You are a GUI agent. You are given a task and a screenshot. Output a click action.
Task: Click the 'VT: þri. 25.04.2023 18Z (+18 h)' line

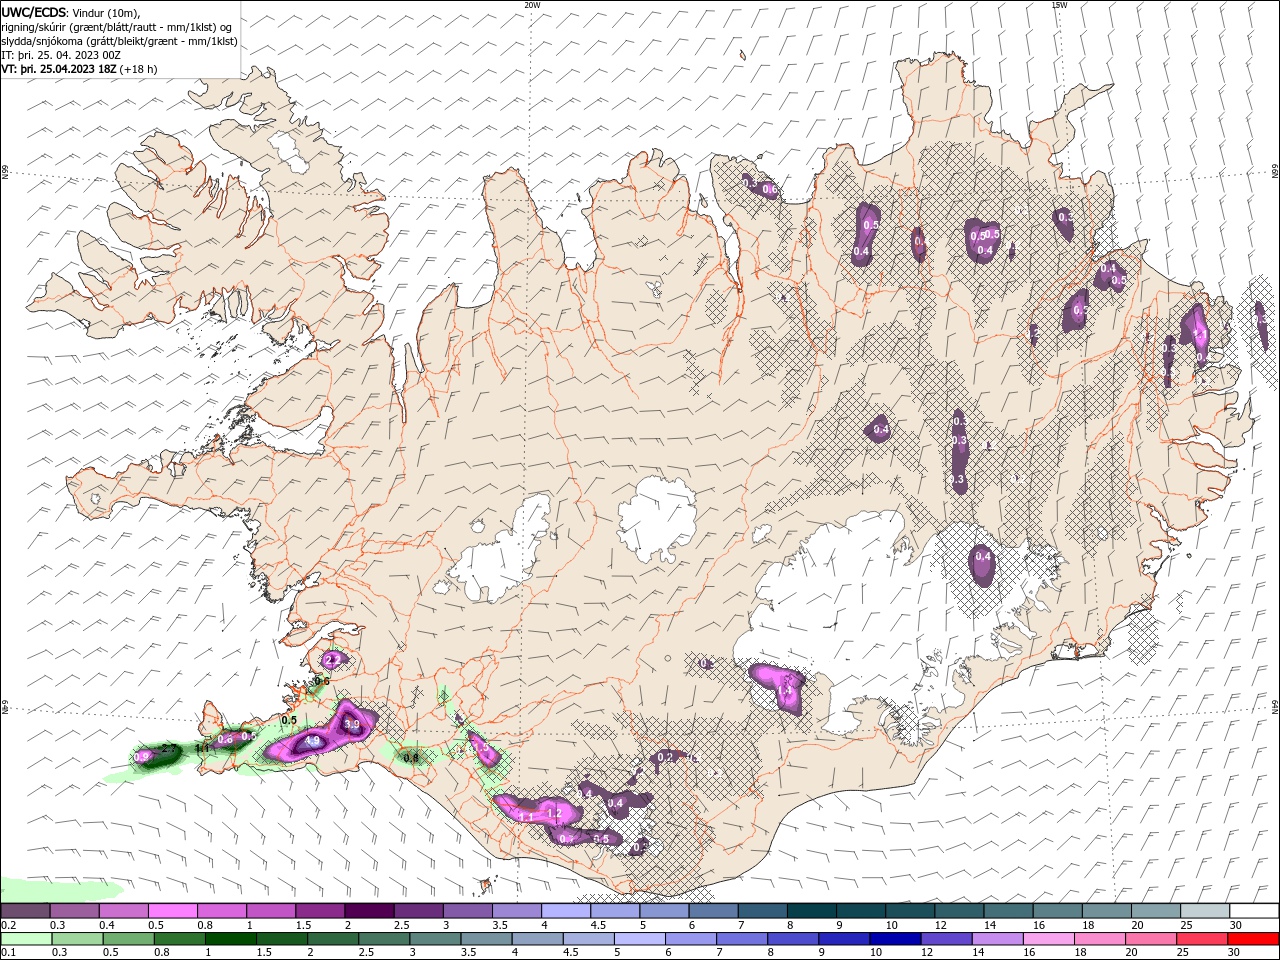coord(79,69)
